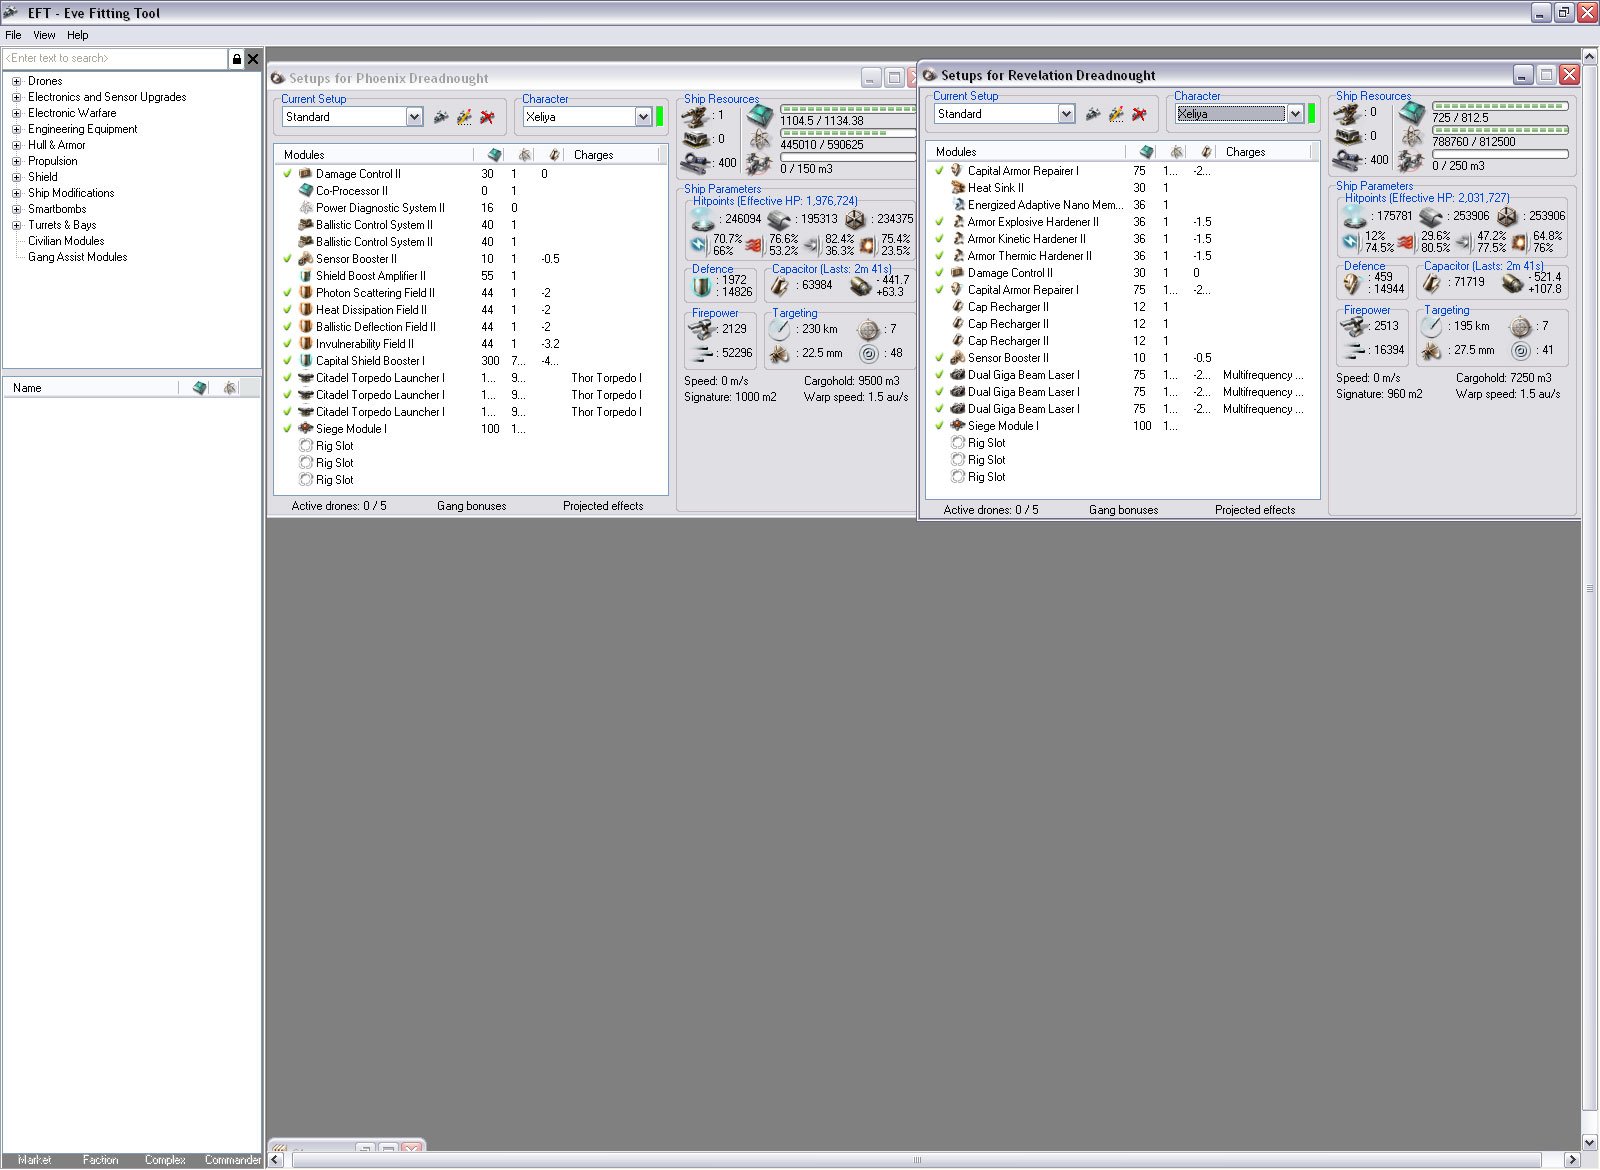
Task: Expand the Hull & Armor category
Action: point(16,146)
